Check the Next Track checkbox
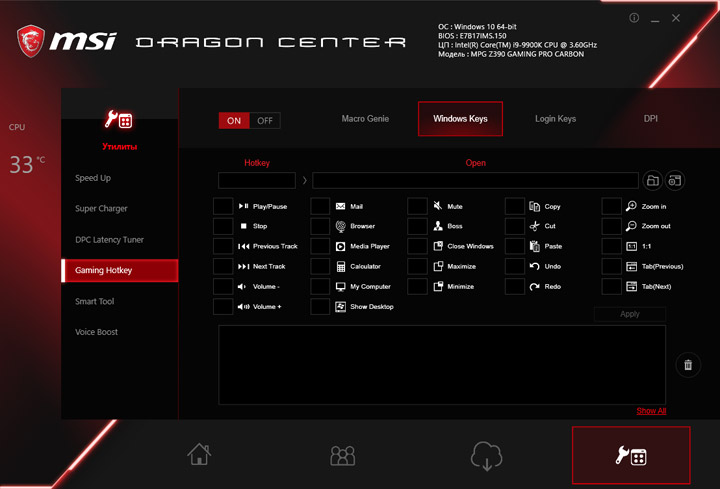The image size is (720, 489). pyautogui.click(x=223, y=266)
